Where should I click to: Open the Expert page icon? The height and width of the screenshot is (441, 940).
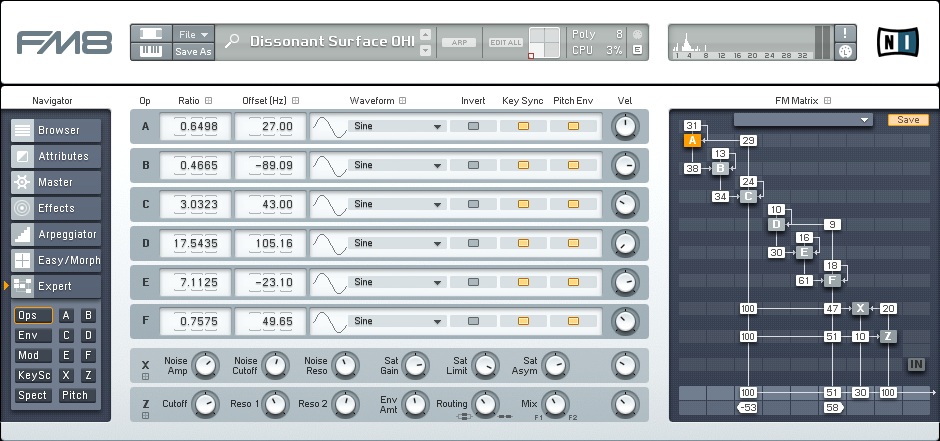(23, 286)
